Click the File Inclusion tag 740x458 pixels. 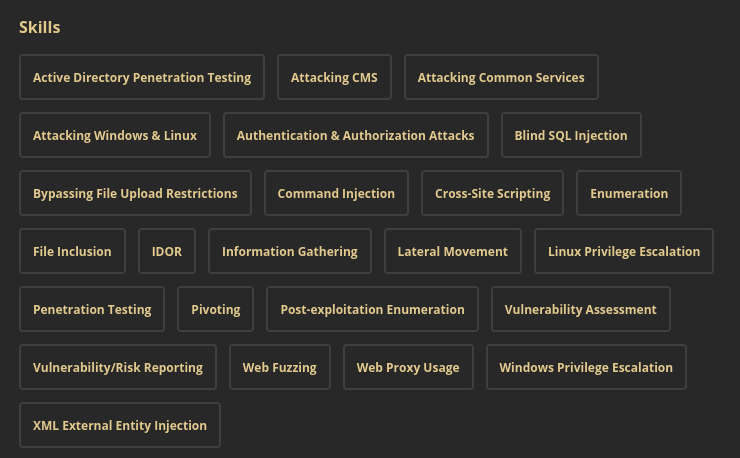(72, 251)
